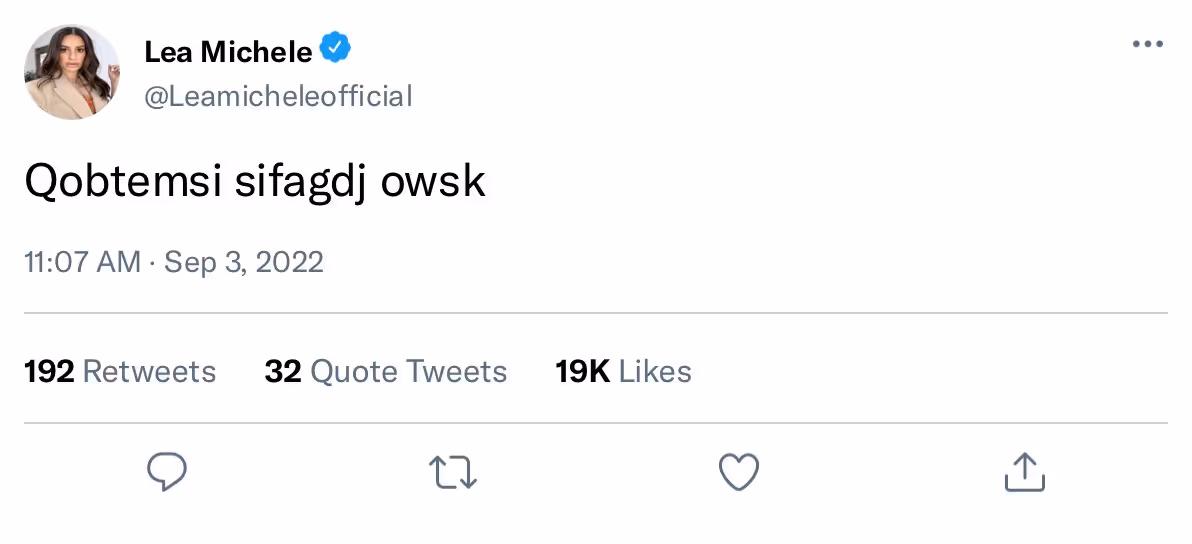This screenshot has height=544, width=1192.
Task: Retweet this tweet using the arrows icon
Action: (453, 472)
